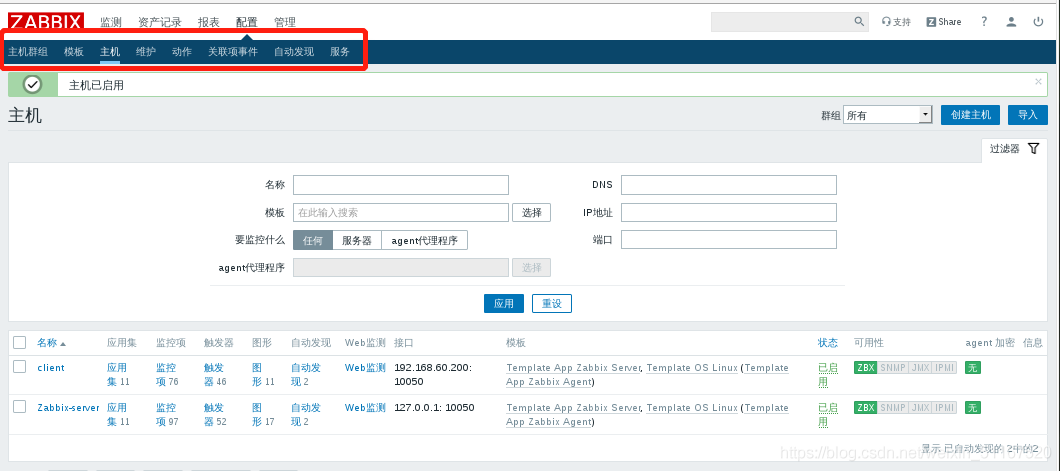The height and width of the screenshot is (471, 1061).
Task: Click the 重设 filter button
Action: pyautogui.click(x=551, y=304)
